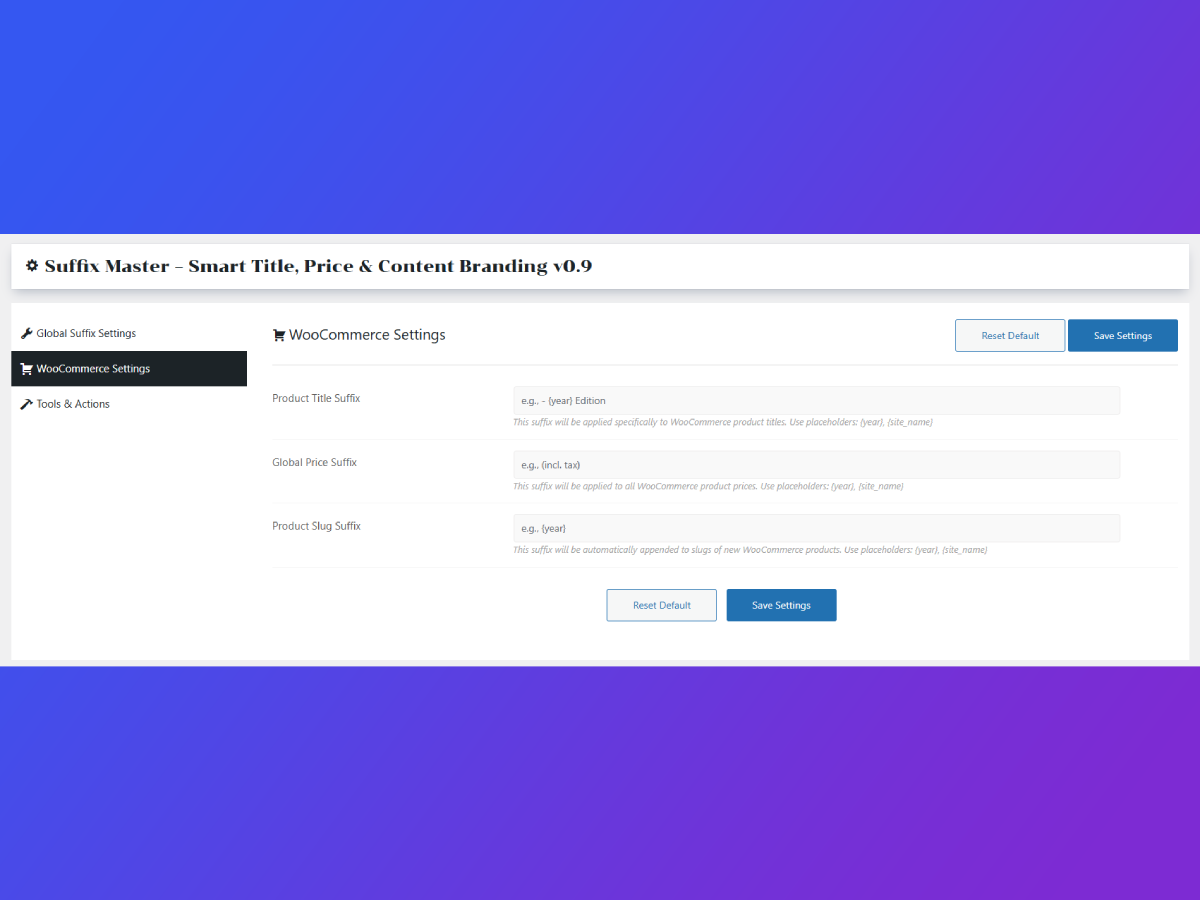This screenshot has height=900, width=1200.
Task: Click the cart icon in the sidebar
Action: (x=27, y=369)
